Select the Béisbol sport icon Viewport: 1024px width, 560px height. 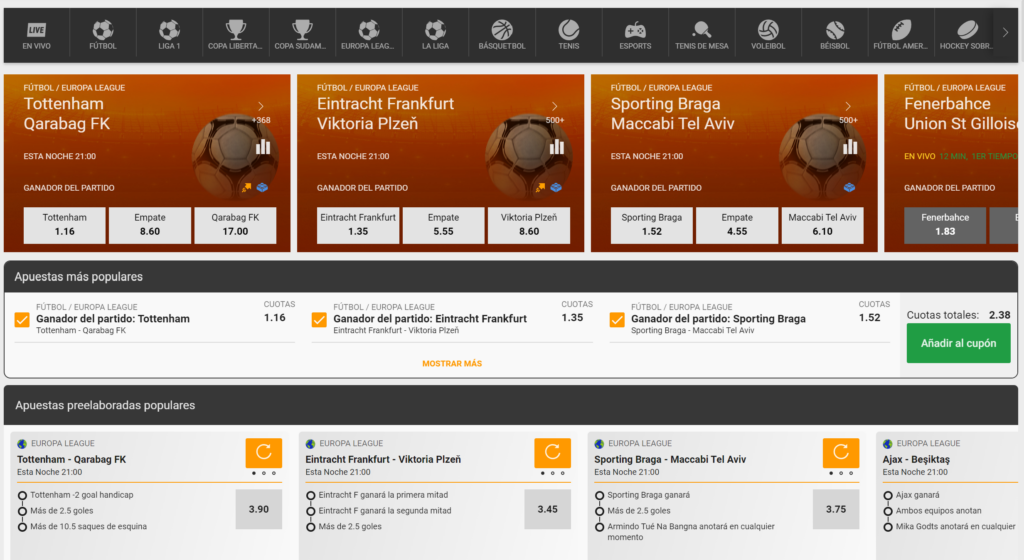tap(835, 36)
